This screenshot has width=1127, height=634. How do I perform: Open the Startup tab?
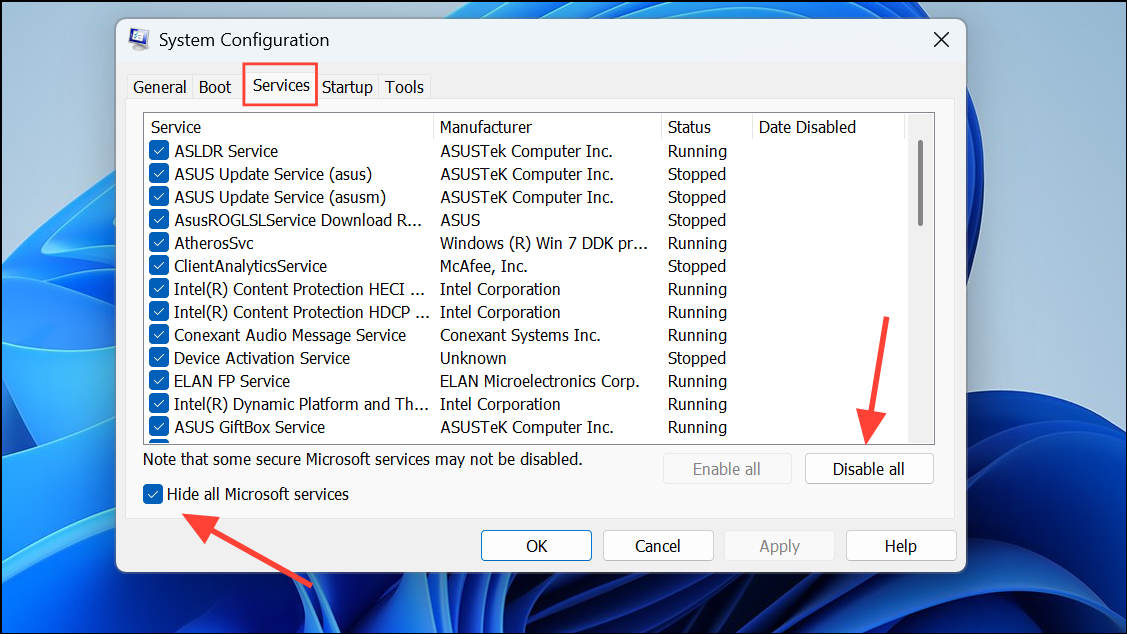(x=347, y=87)
